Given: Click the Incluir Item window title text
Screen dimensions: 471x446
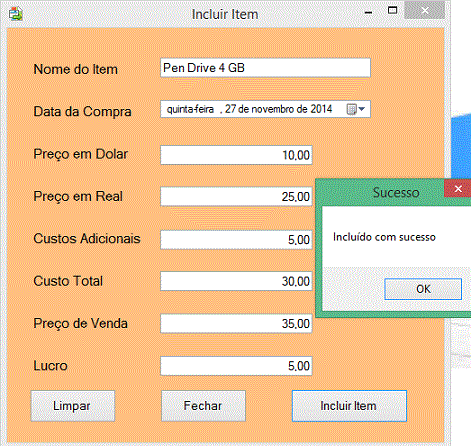Looking at the screenshot, I should click(225, 14).
